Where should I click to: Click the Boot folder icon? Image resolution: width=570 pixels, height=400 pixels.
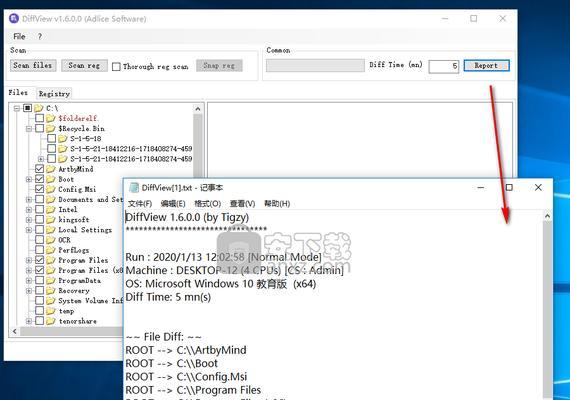(x=51, y=179)
